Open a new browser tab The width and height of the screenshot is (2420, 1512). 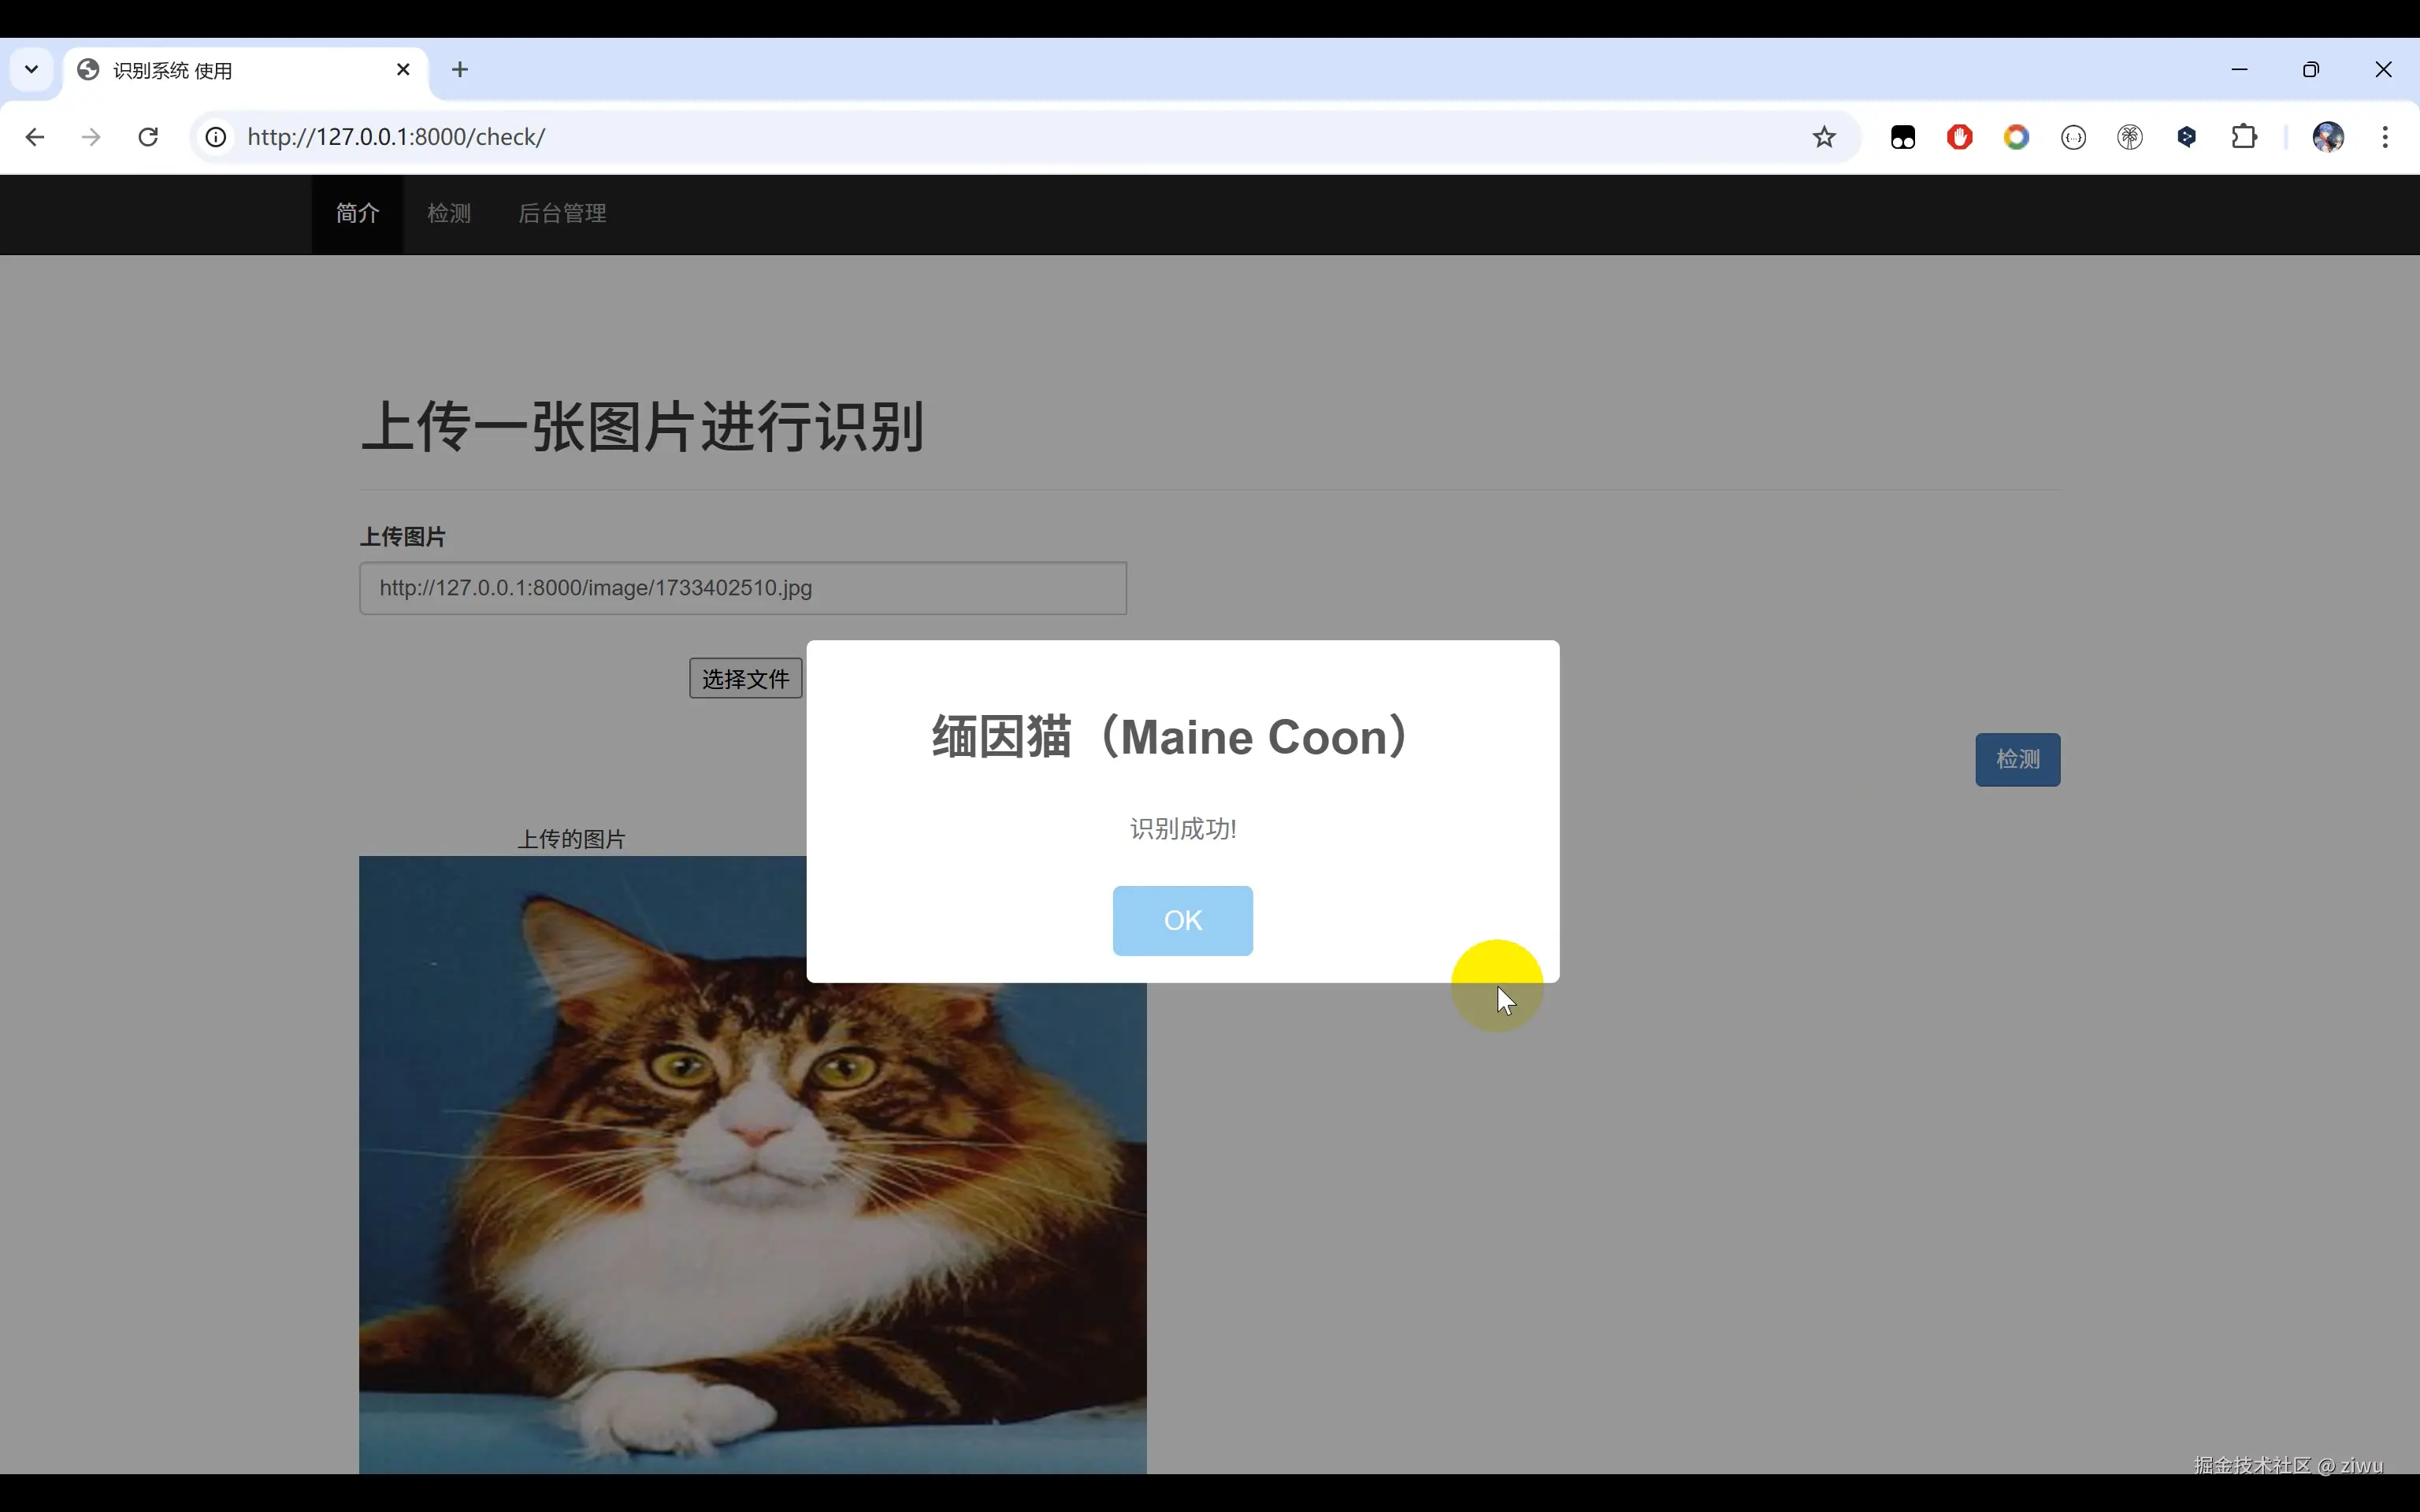click(460, 70)
